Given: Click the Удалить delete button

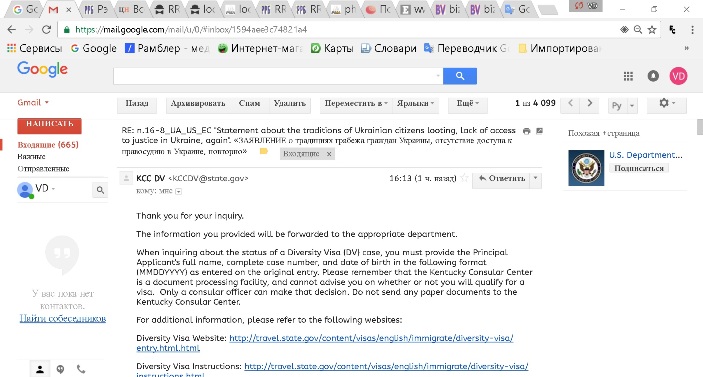Looking at the screenshot, I should pyautogui.click(x=290, y=104).
